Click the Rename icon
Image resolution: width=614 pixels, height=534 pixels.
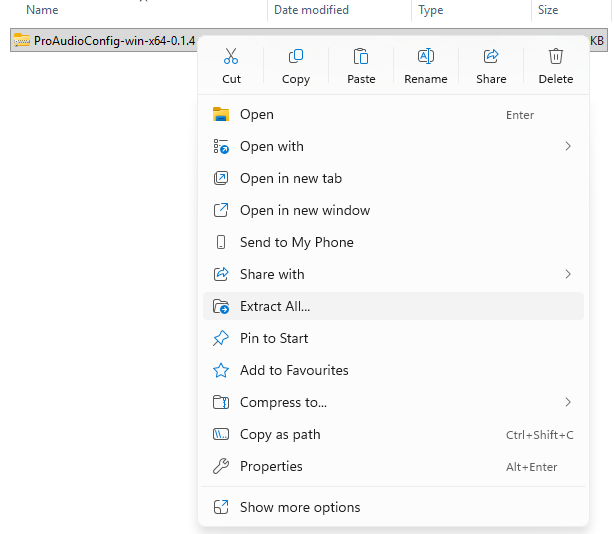426,56
